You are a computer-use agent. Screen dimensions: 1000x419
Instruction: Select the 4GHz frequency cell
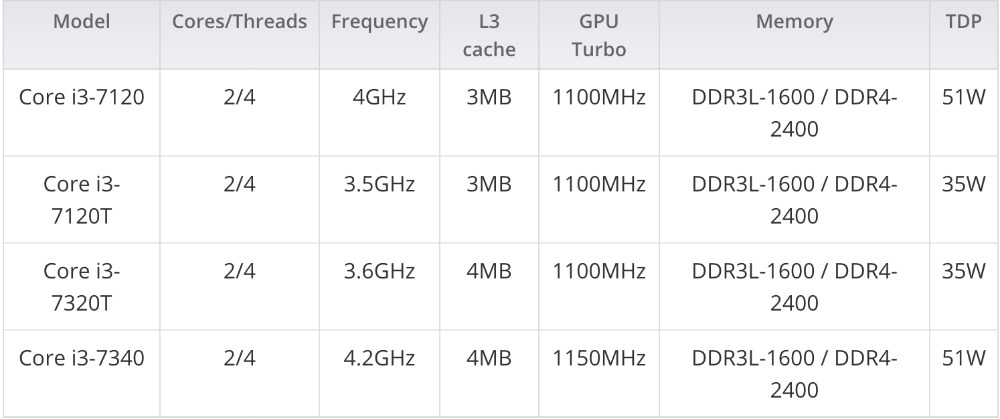click(x=379, y=113)
